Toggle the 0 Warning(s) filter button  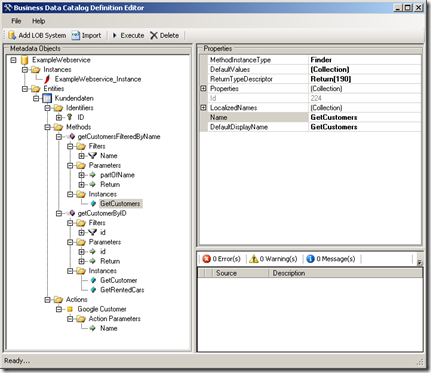pos(273,259)
